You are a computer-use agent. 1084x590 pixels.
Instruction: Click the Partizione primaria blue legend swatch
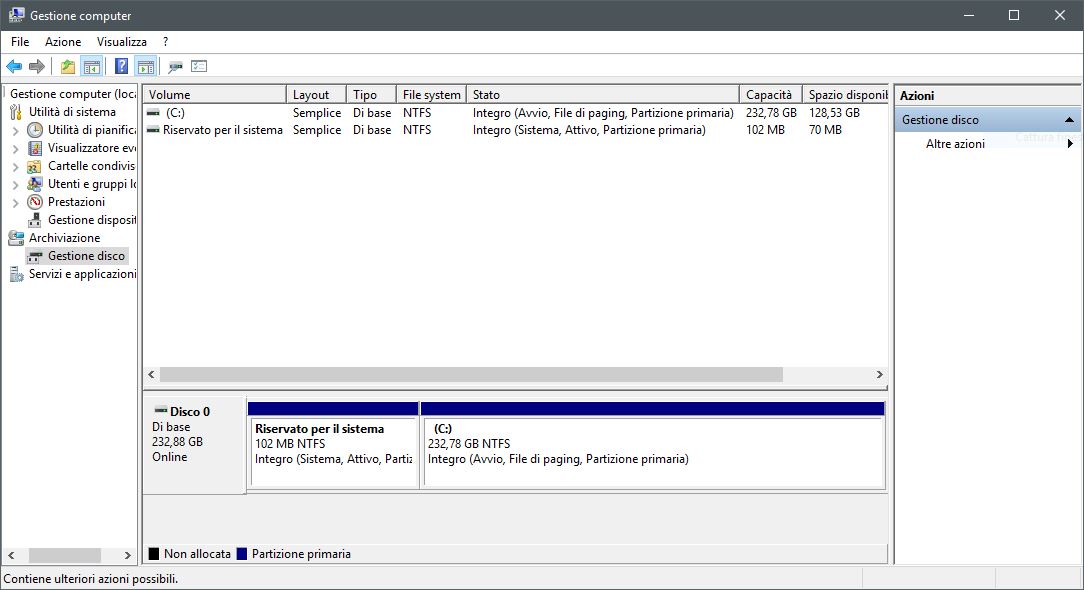[242, 554]
